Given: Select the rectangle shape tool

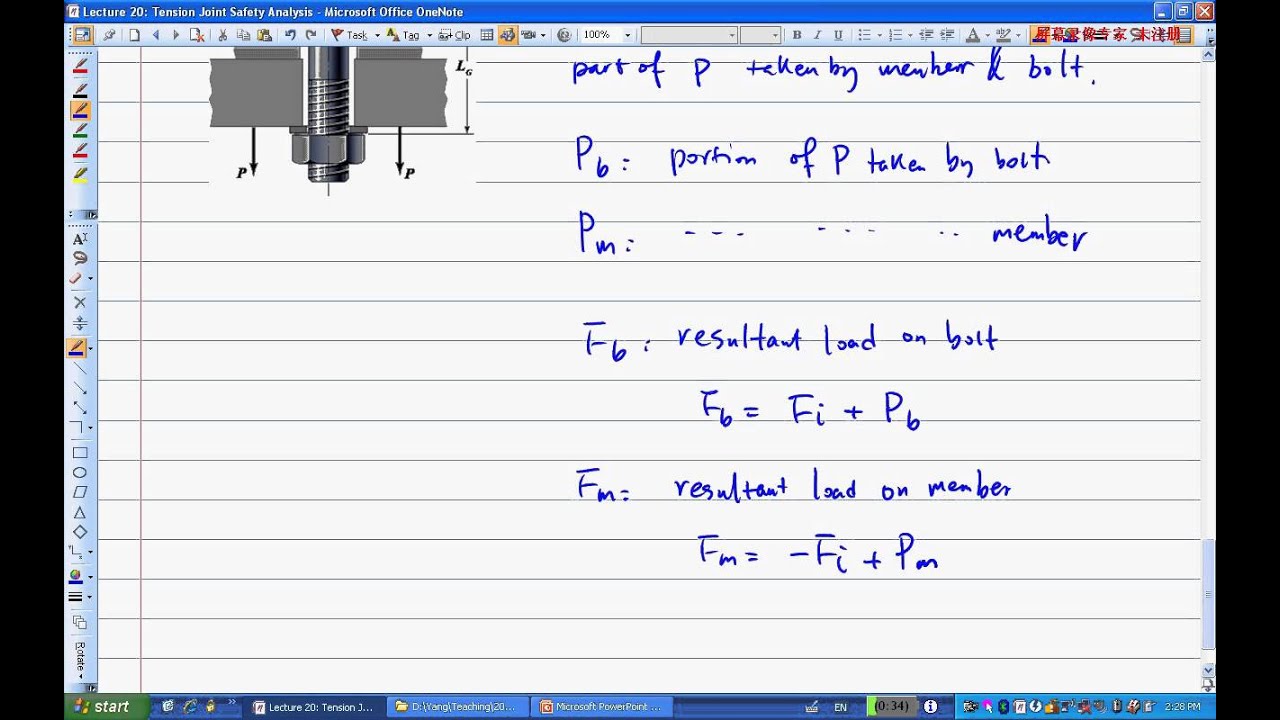Looking at the screenshot, I should point(80,452).
